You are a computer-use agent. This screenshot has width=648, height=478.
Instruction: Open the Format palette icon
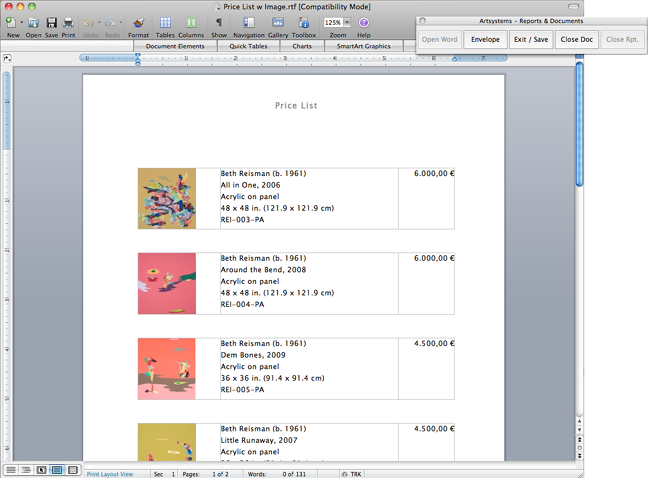[x=138, y=22]
